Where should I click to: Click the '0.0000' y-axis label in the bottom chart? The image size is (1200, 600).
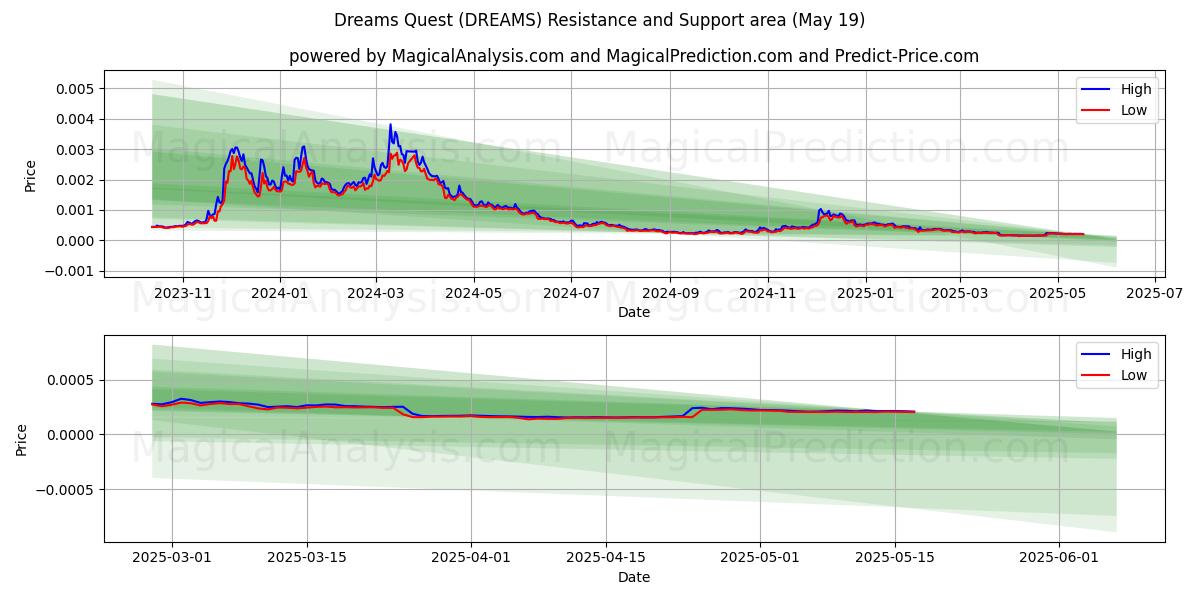[71, 435]
